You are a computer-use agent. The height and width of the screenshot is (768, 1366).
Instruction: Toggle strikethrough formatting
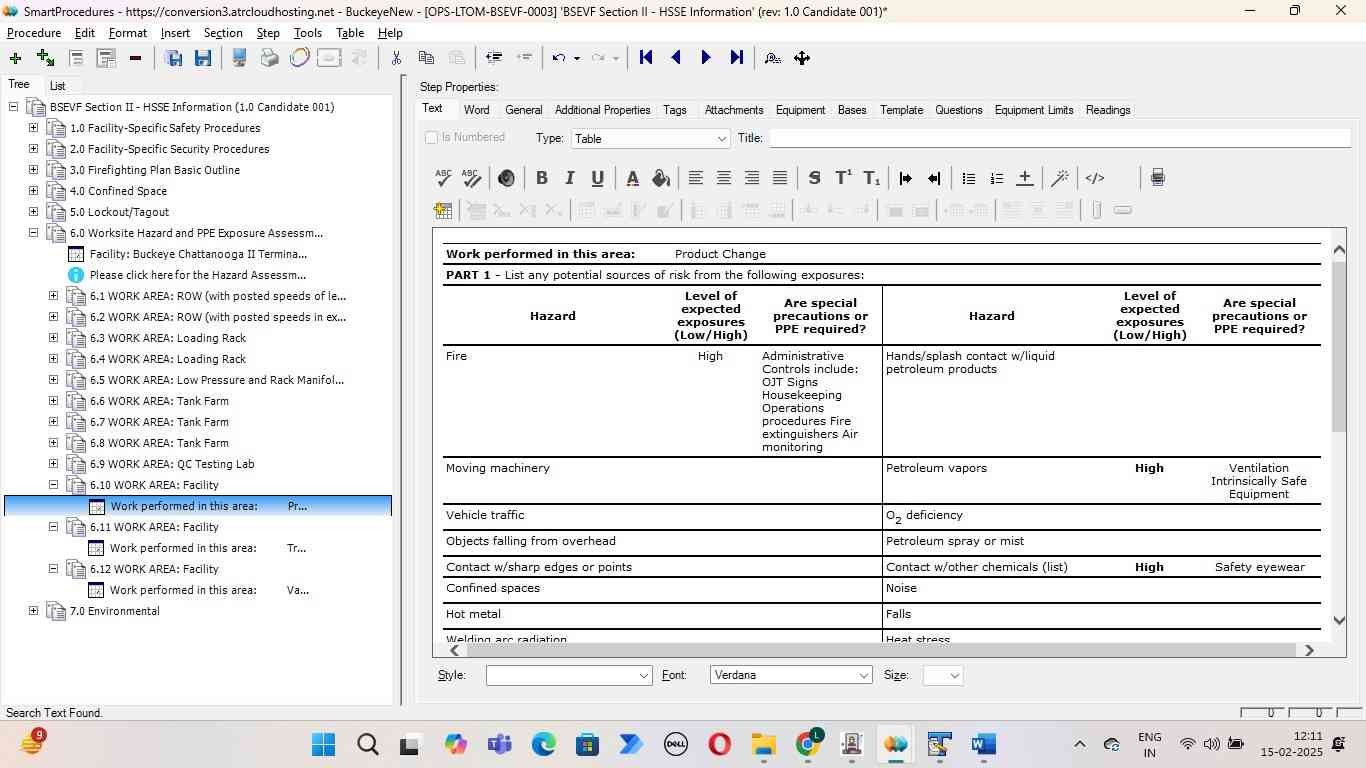(815, 178)
